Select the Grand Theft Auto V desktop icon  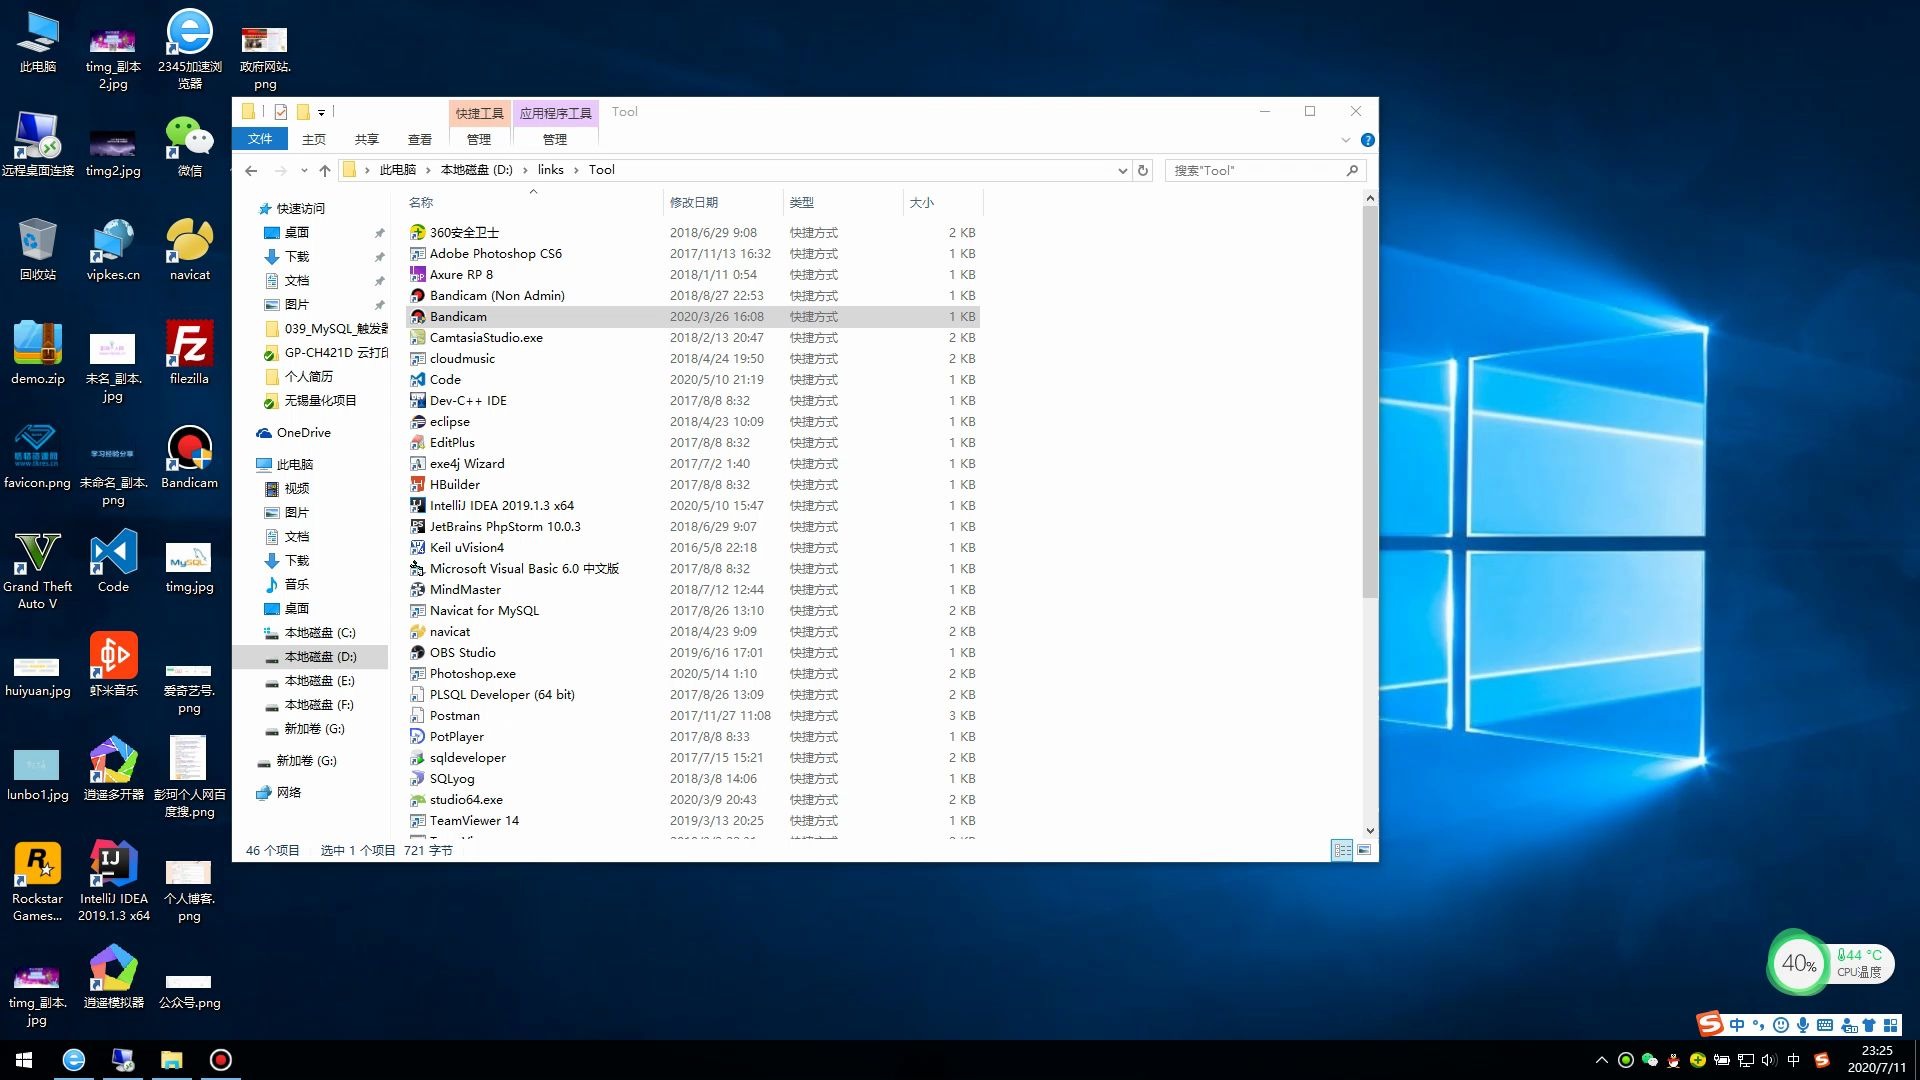point(38,570)
